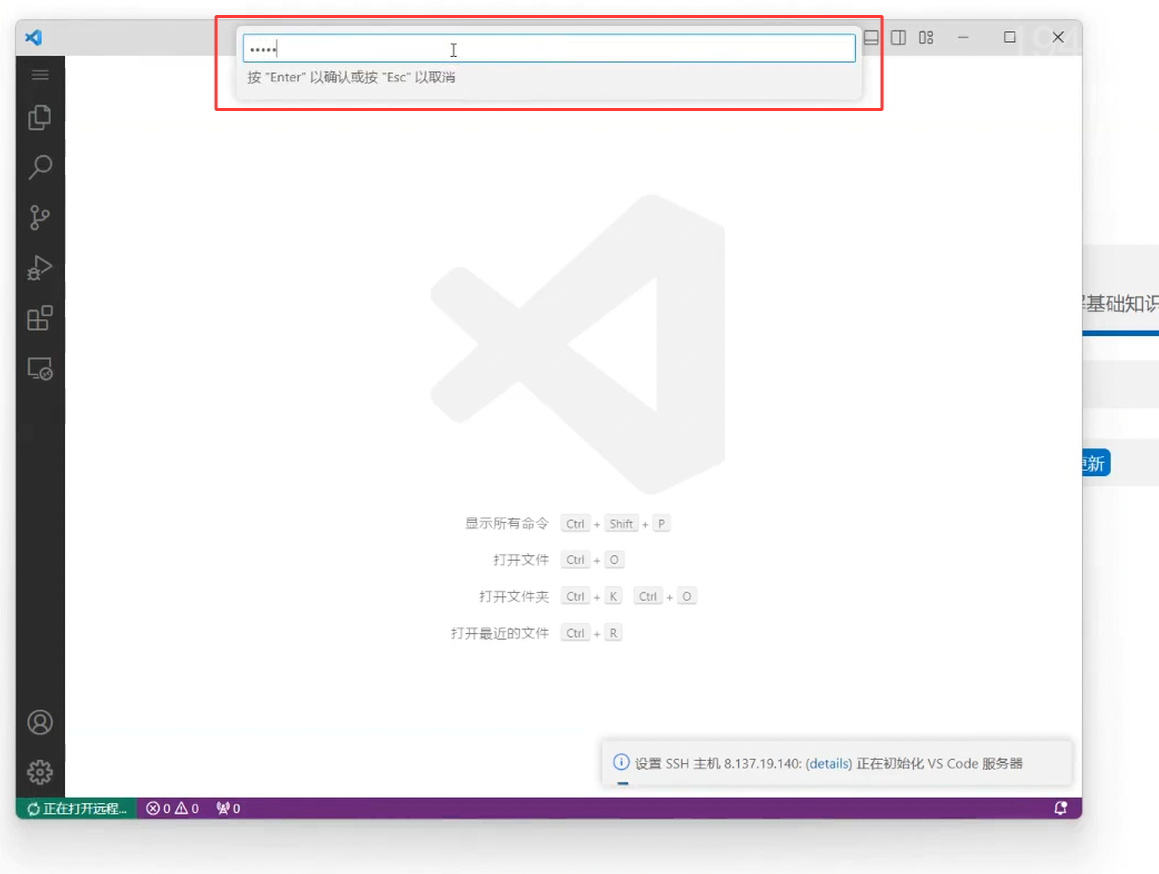Open the Source Control view

click(x=40, y=217)
